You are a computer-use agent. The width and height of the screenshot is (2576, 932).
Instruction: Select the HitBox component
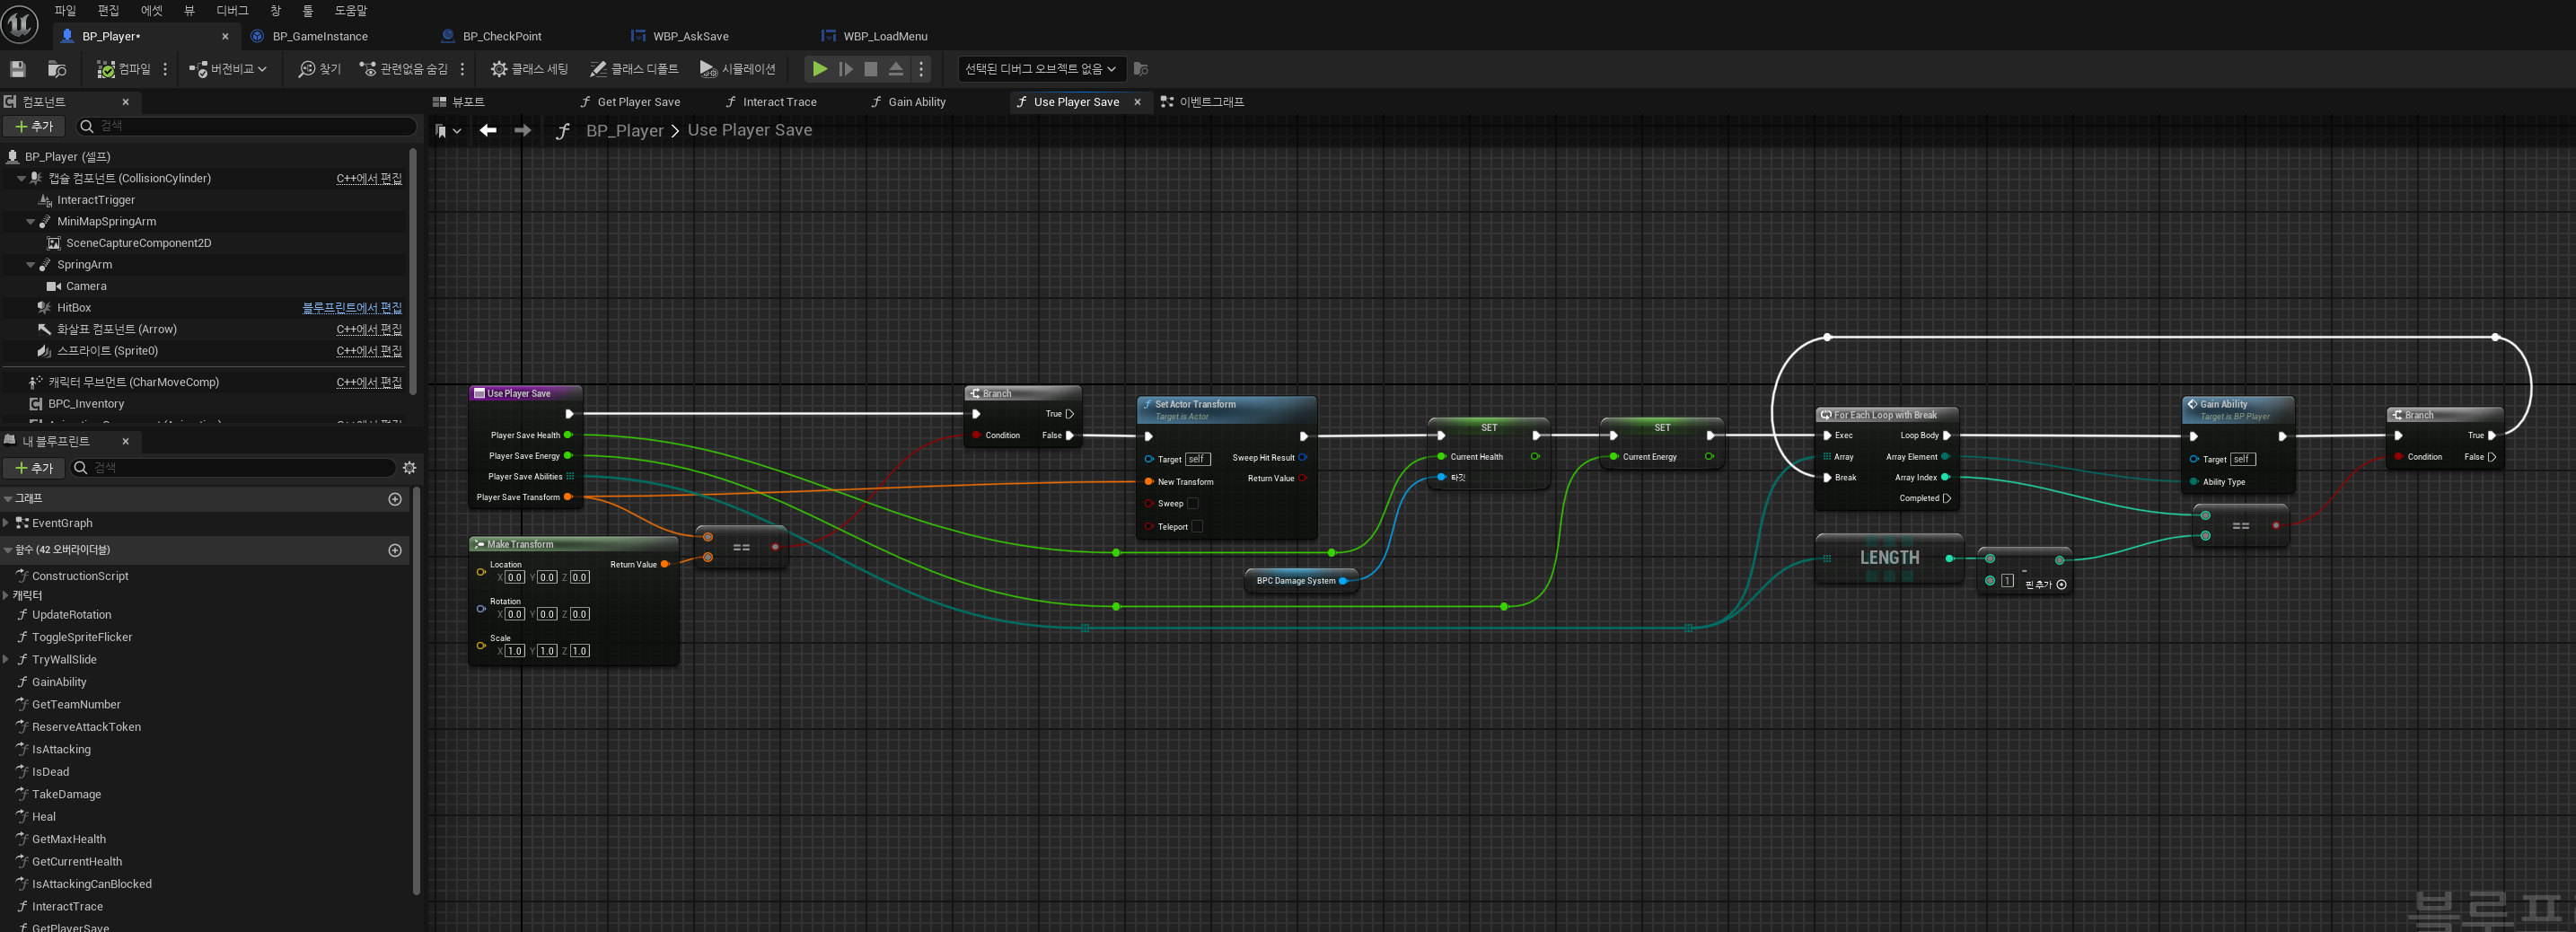point(74,308)
